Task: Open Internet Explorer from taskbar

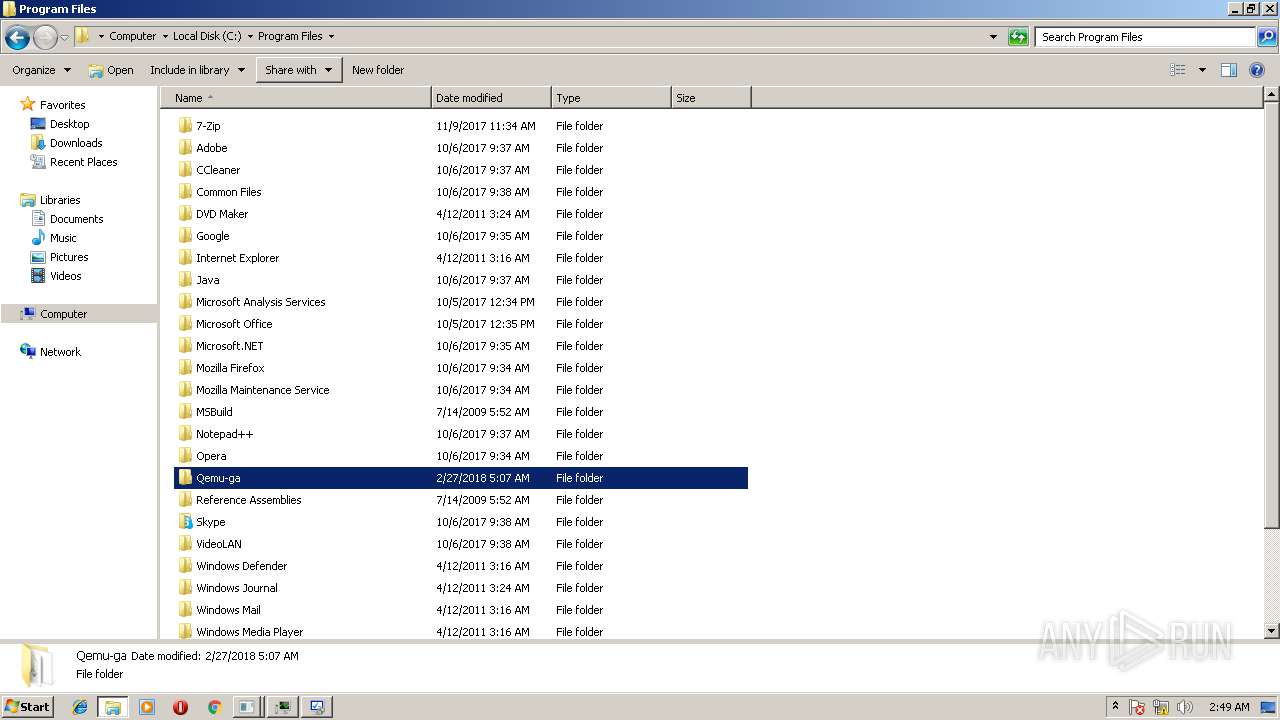Action: pyautogui.click(x=80, y=707)
